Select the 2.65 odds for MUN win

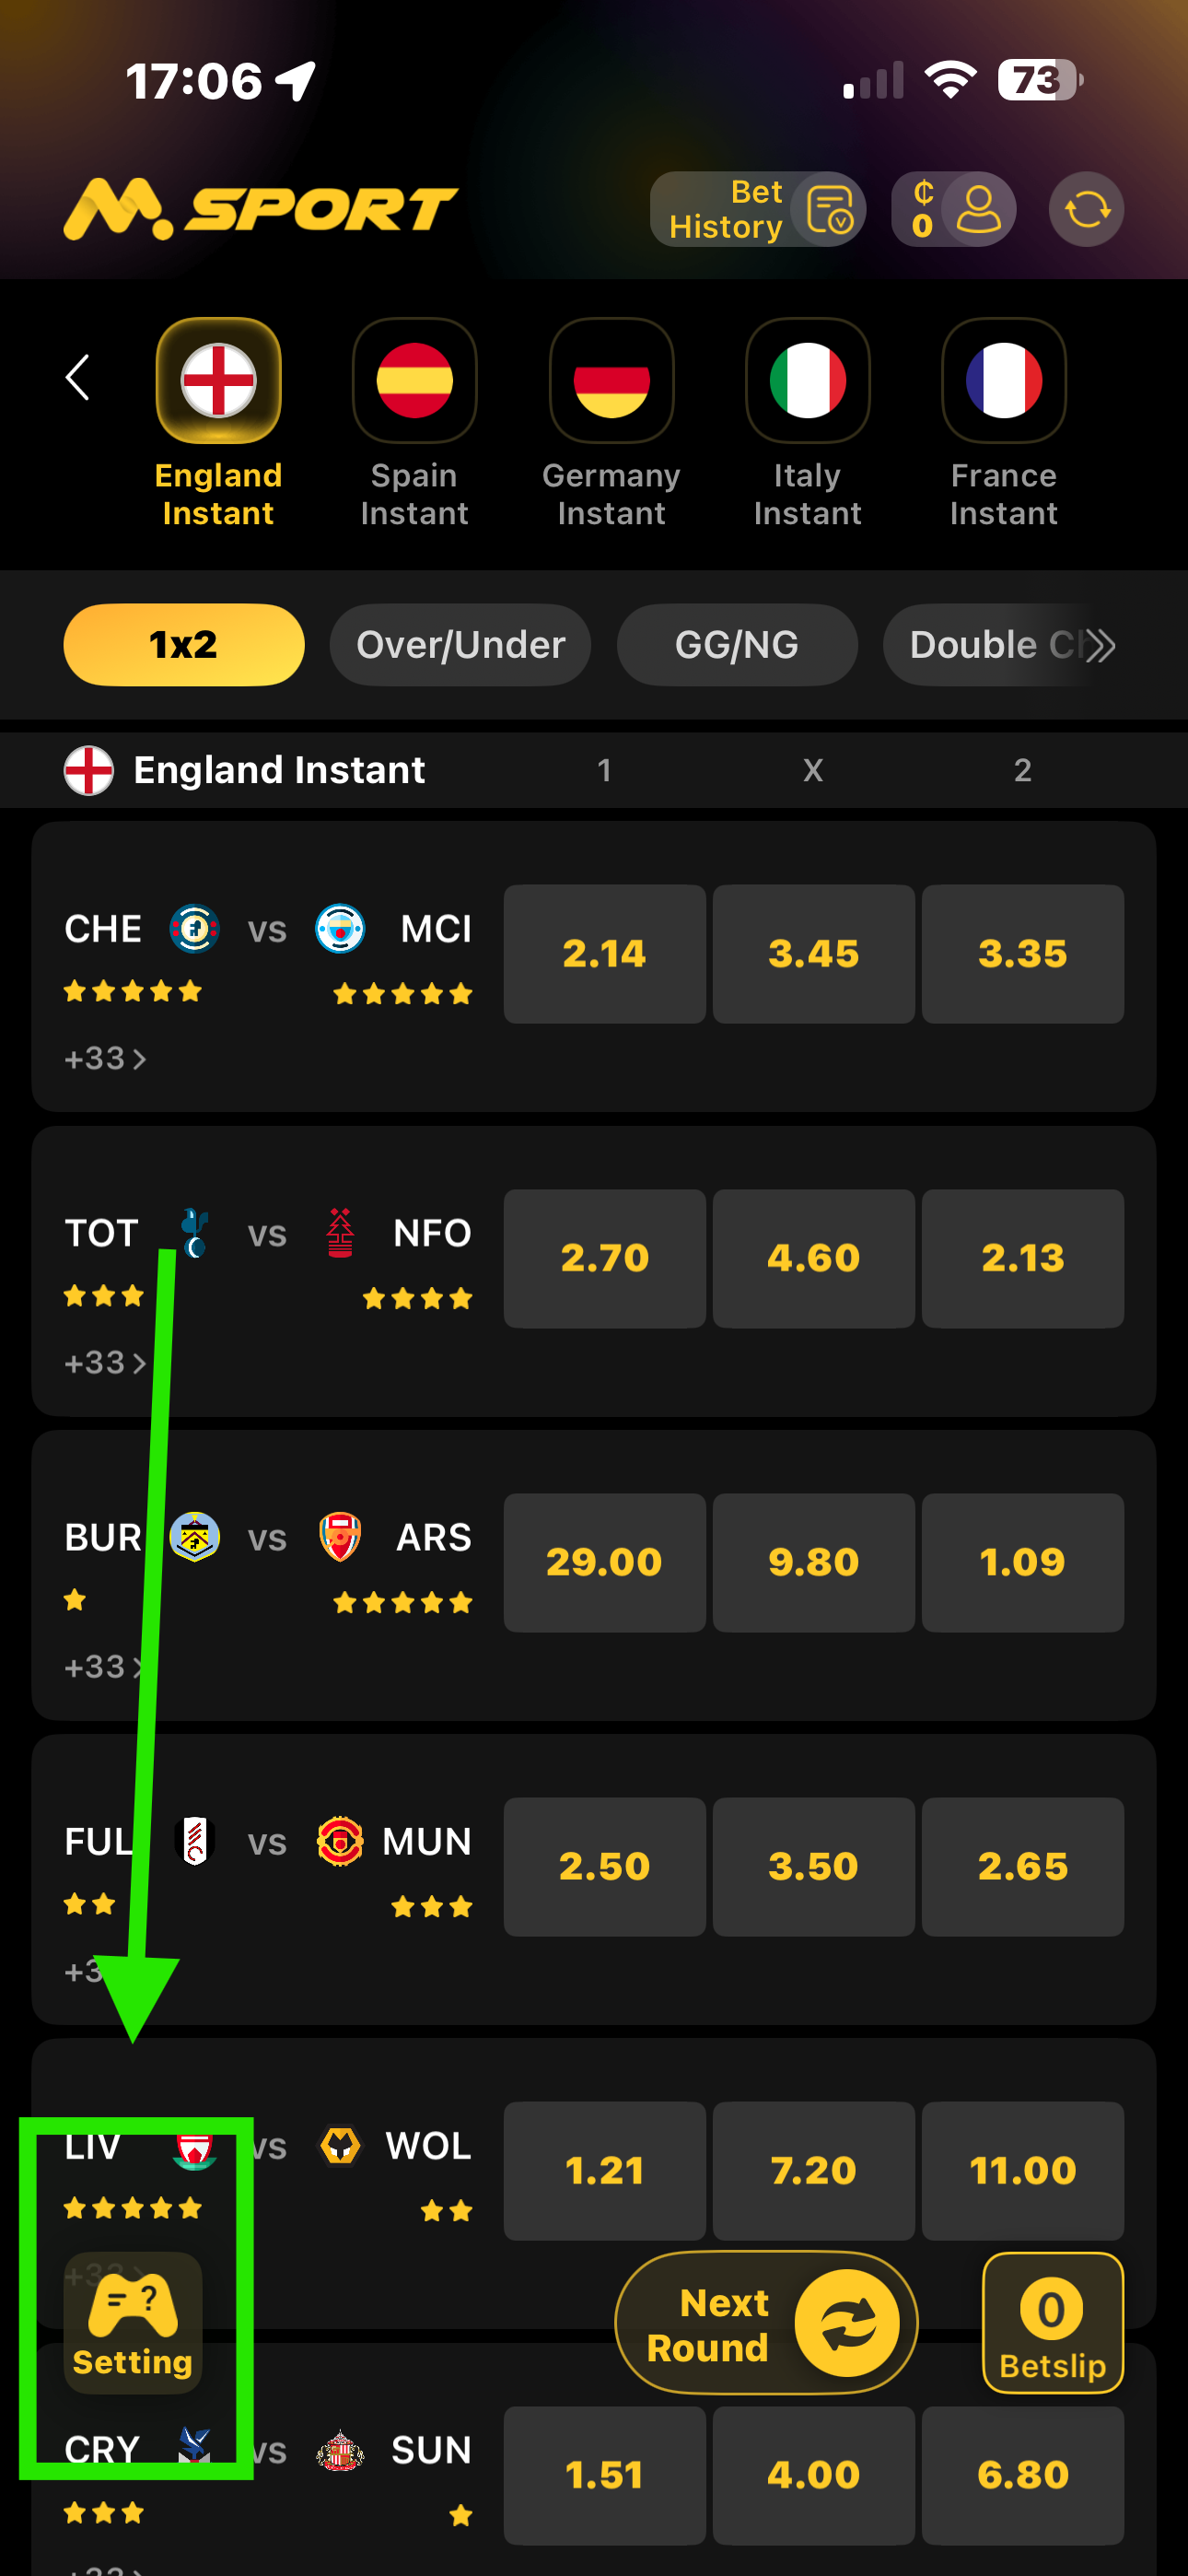point(1022,1866)
